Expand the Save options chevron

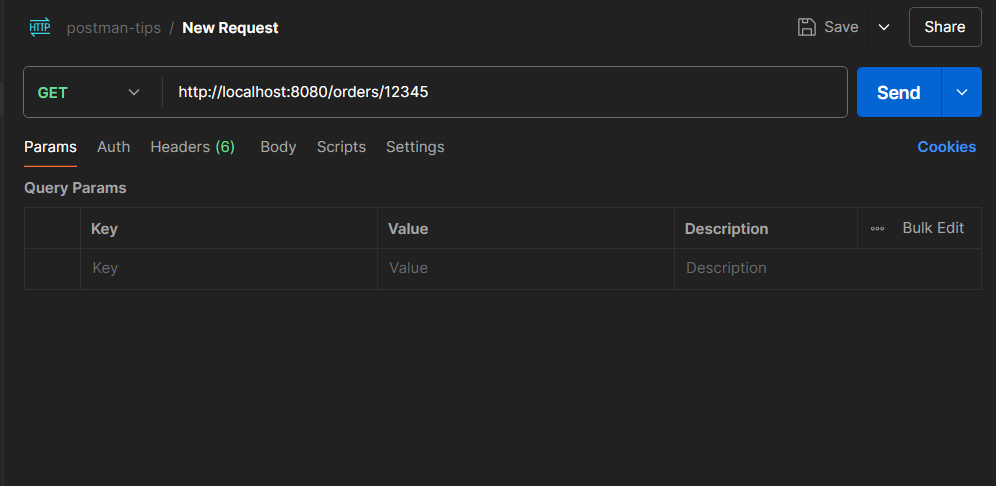click(884, 27)
